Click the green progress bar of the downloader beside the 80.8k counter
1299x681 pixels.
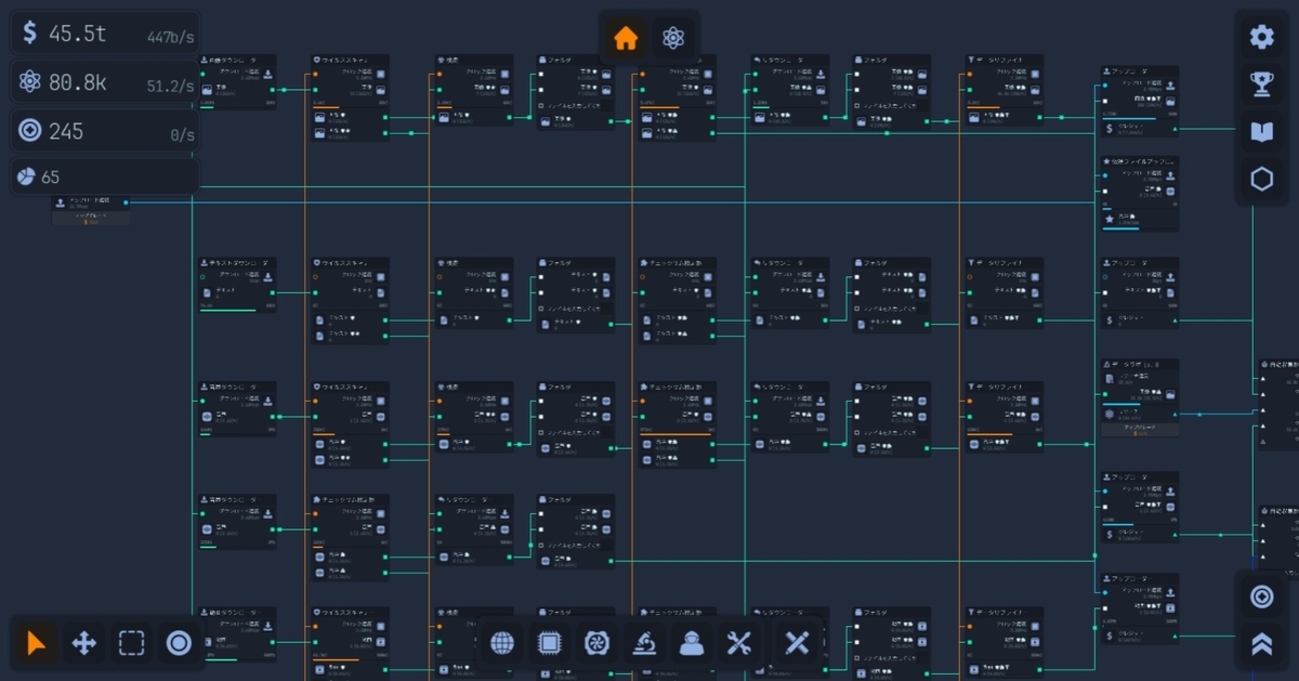tap(207, 106)
